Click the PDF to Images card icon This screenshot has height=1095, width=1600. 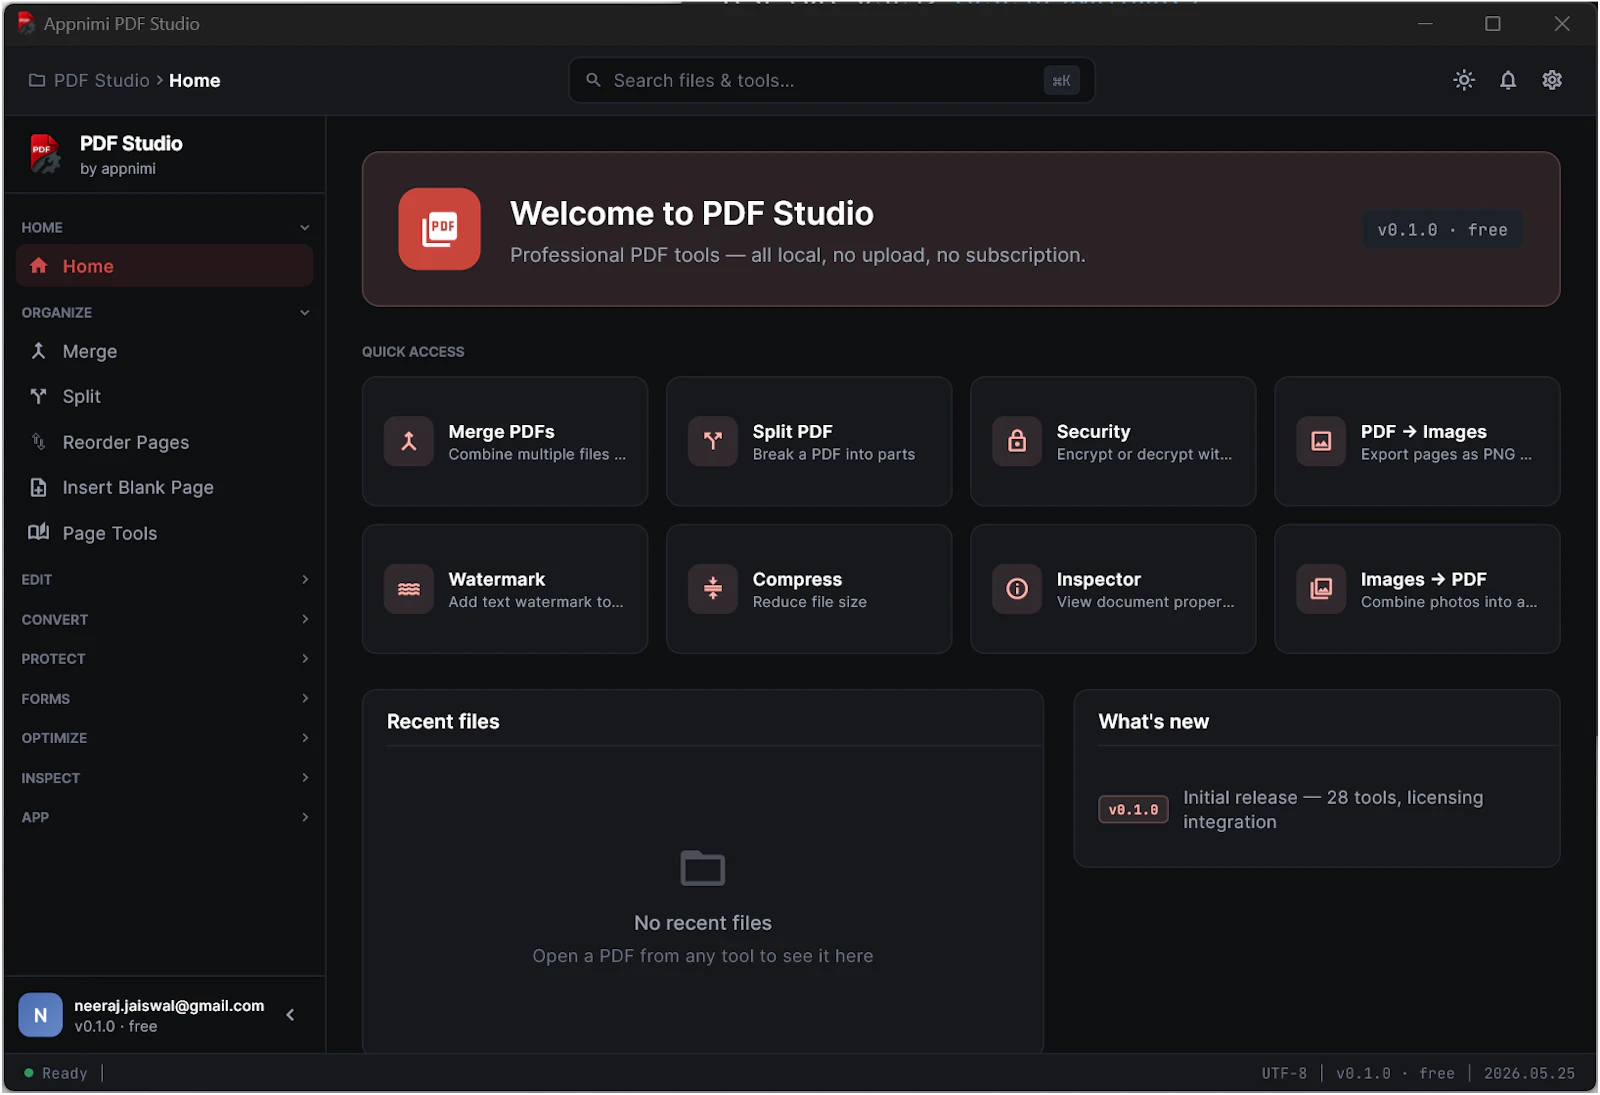(1321, 441)
